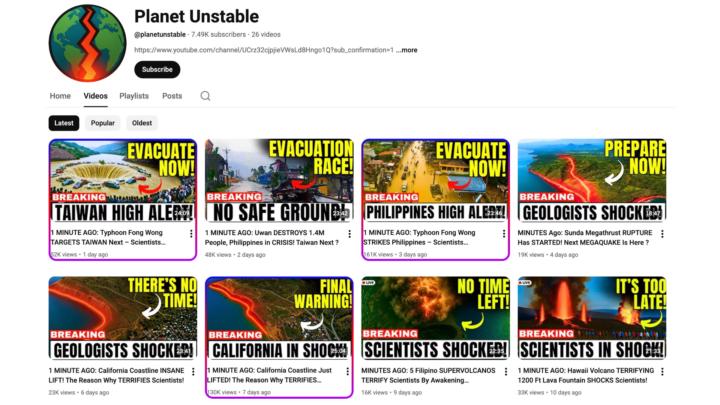Image resolution: width=720 pixels, height=405 pixels.
Task: Select the Oldest filter chip
Action: click(142, 123)
